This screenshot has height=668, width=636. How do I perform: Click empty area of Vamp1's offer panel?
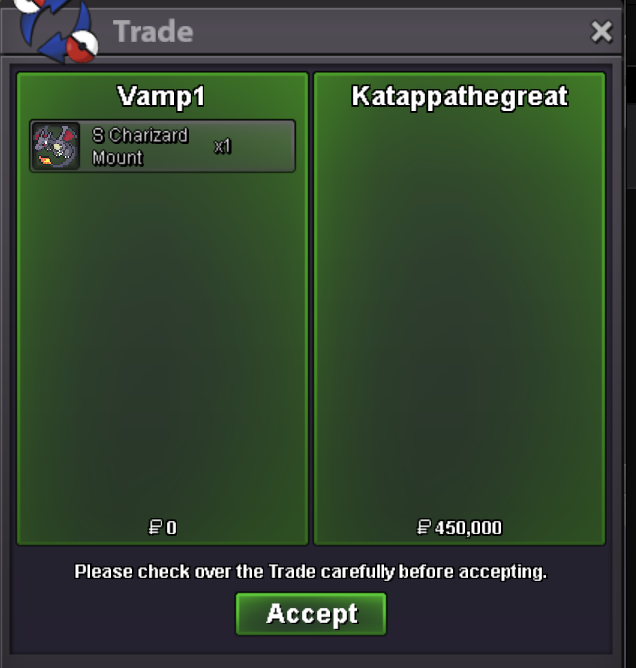pos(162,341)
